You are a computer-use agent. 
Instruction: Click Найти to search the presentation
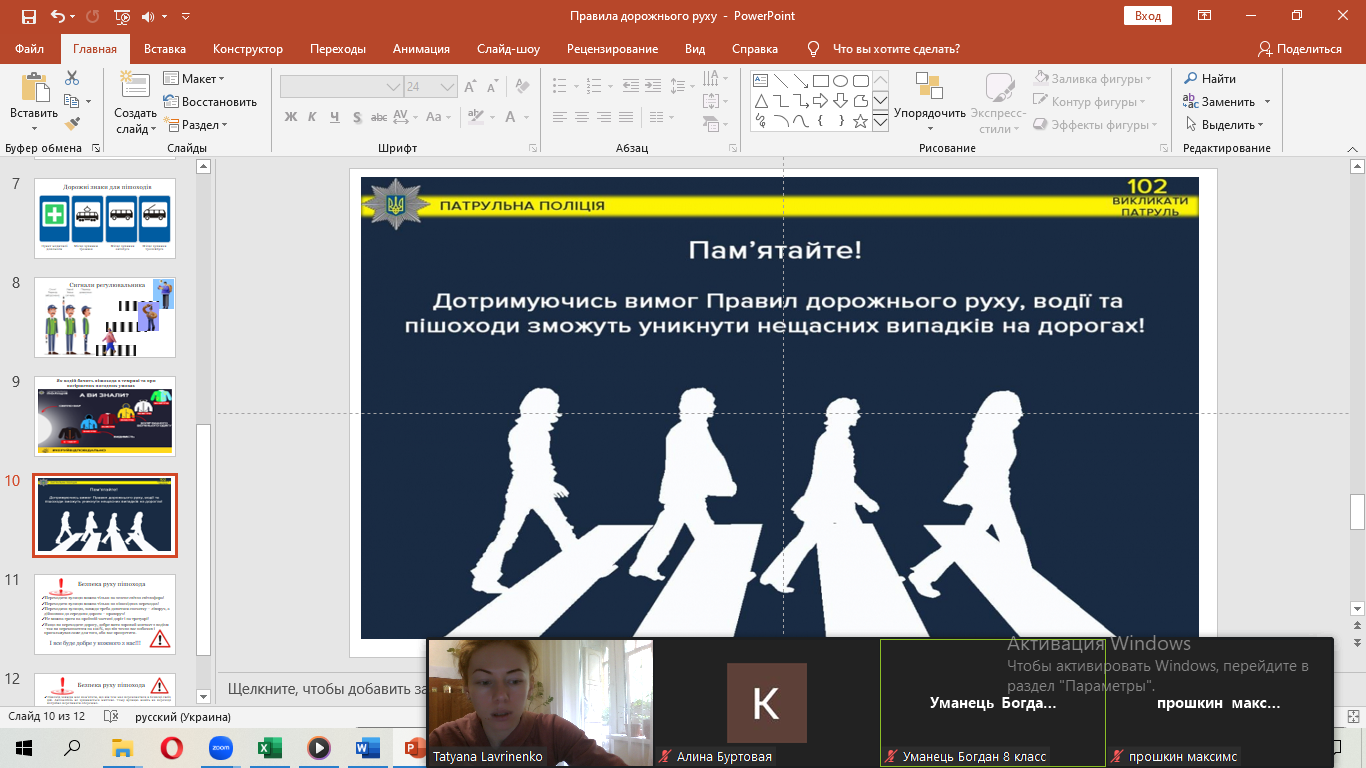tap(1210, 78)
